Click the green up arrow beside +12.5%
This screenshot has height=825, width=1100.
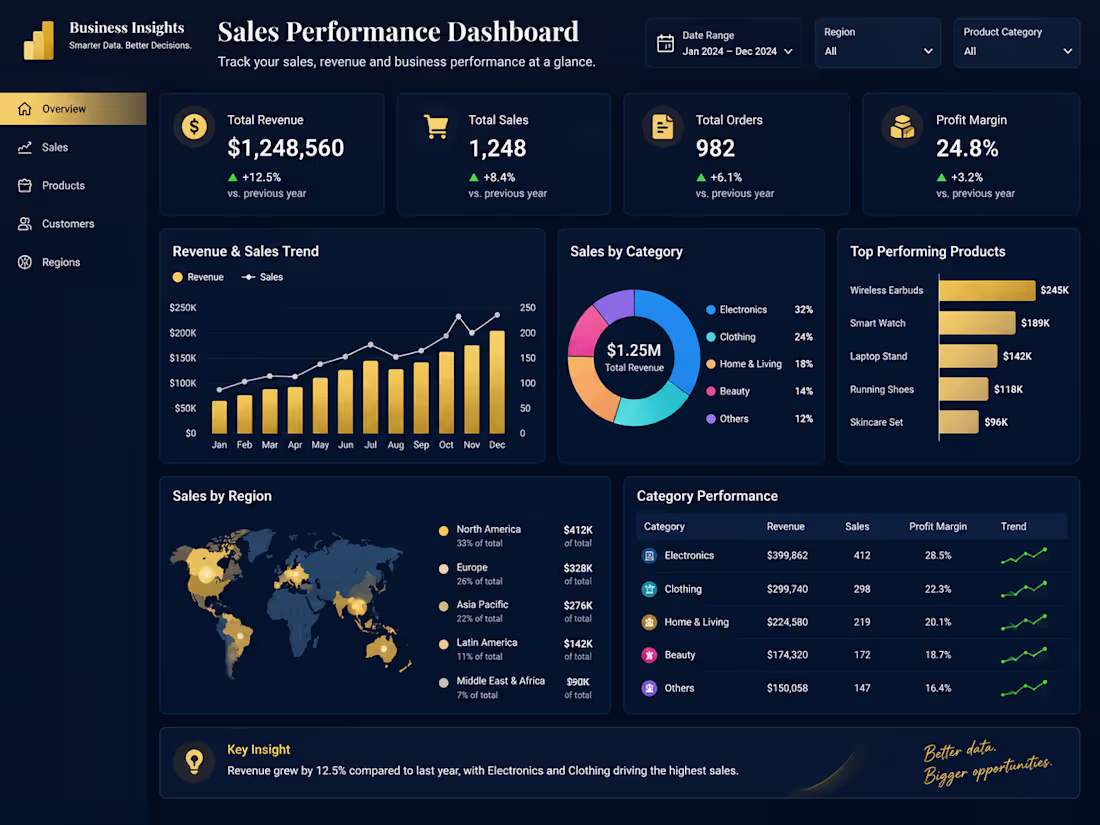point(233,177)
